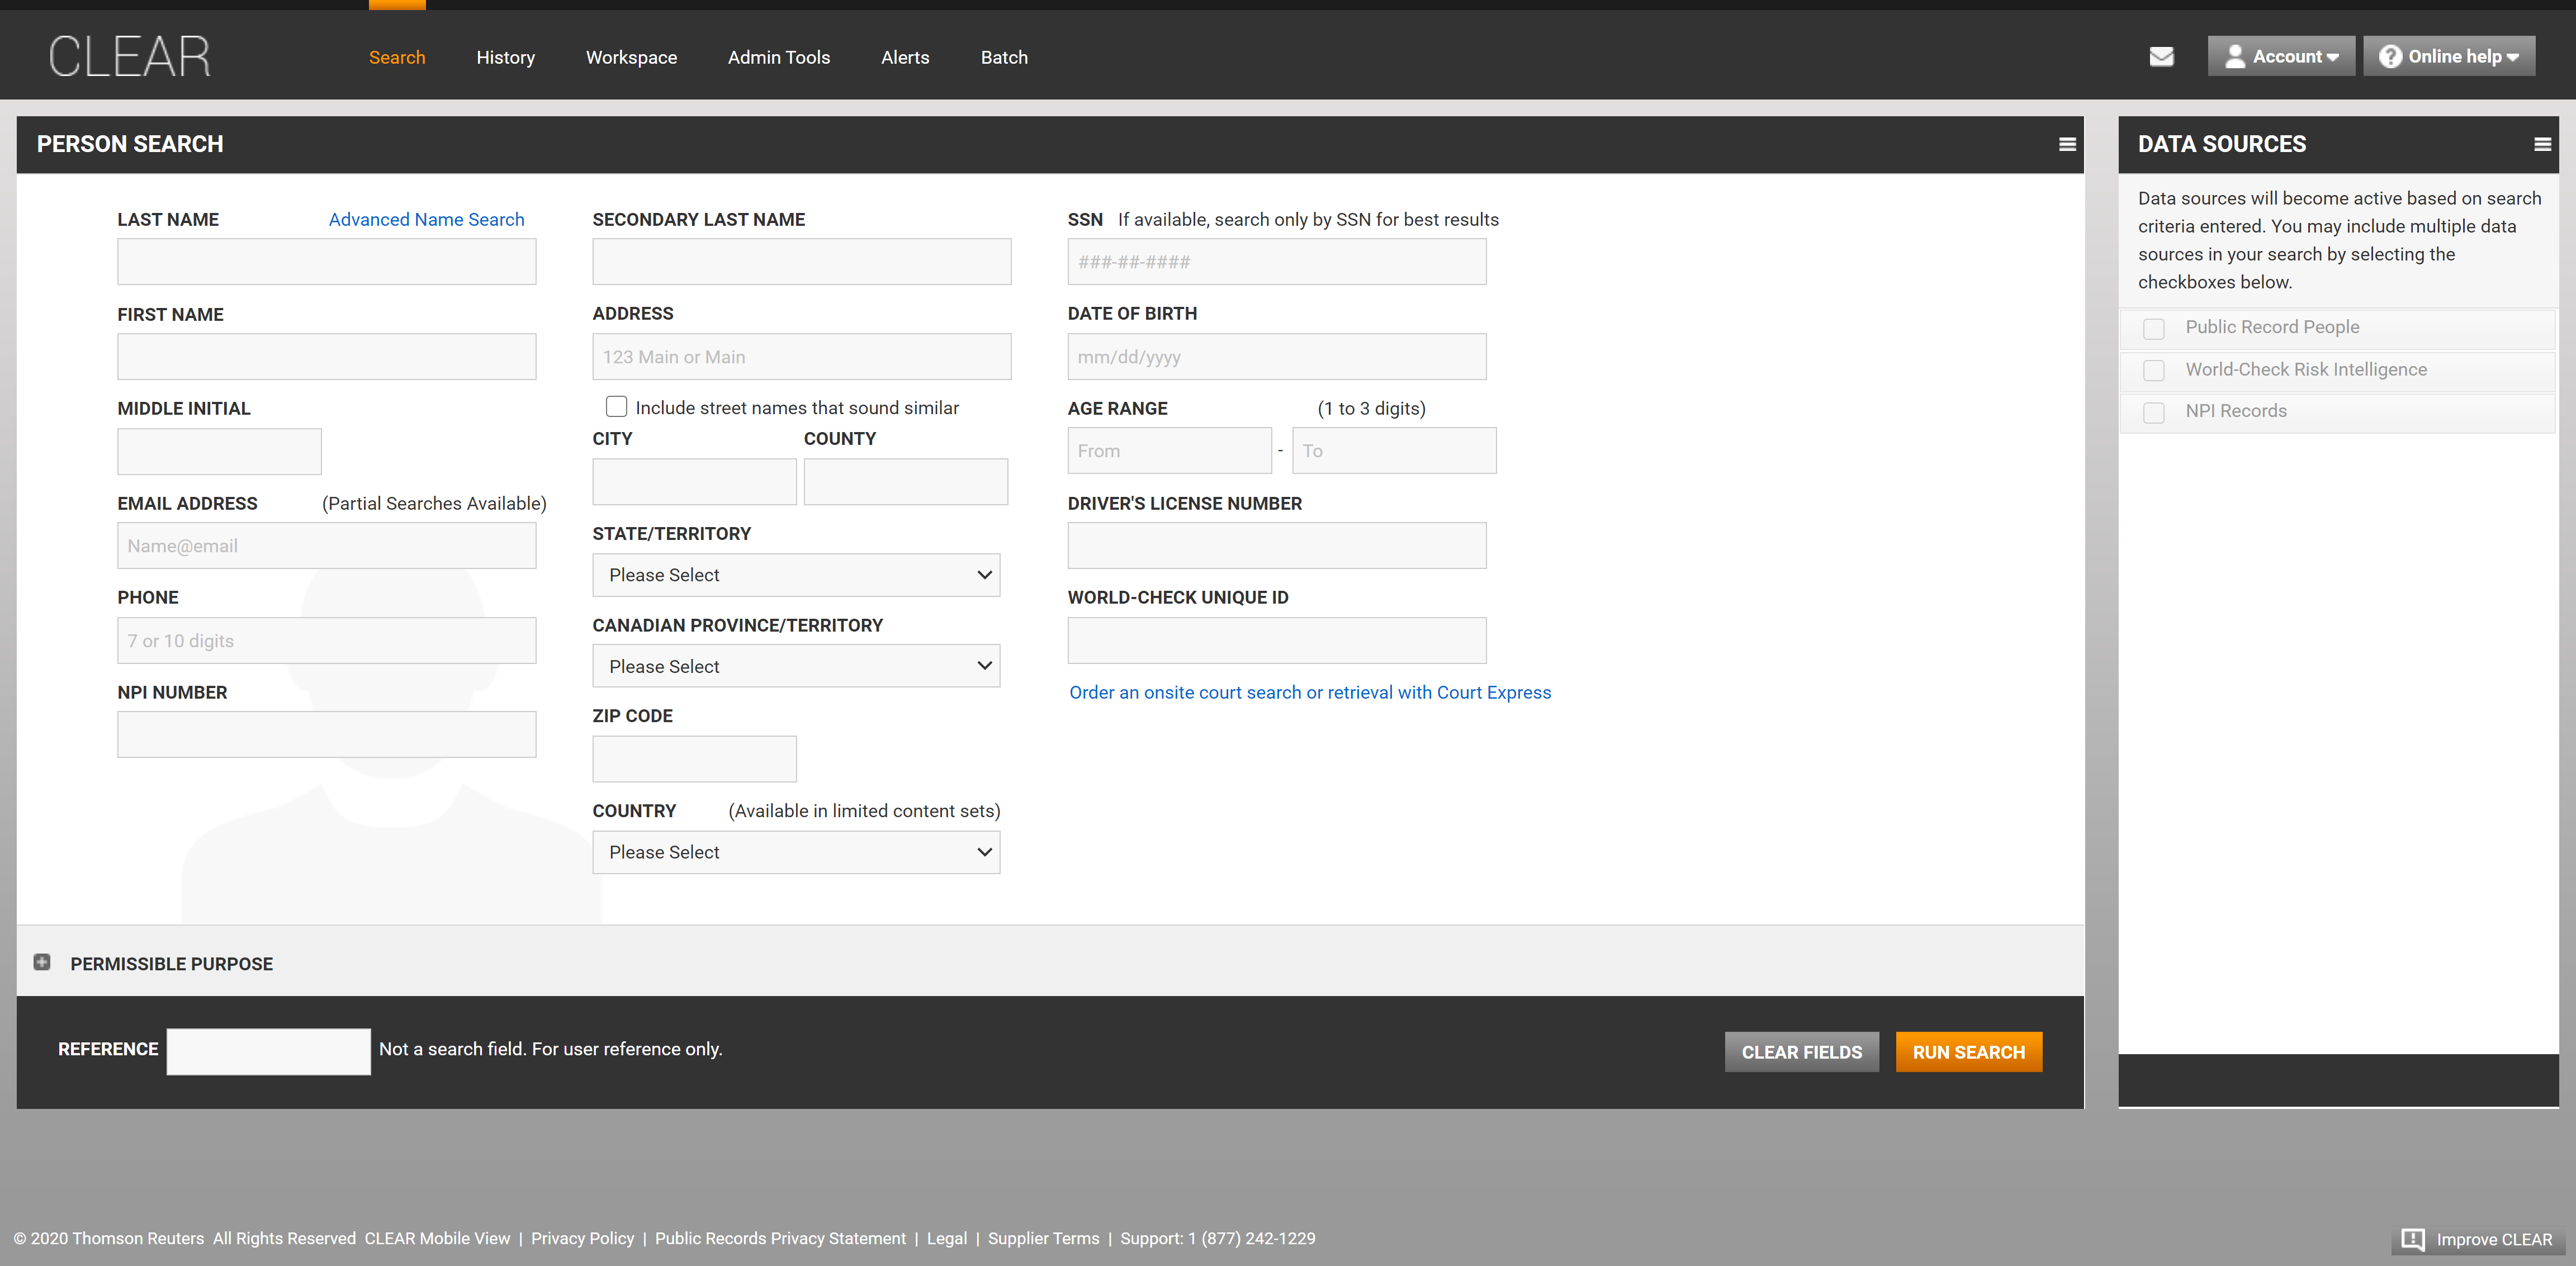Viewport: 2576px width, 1266px height.
Task: Open the History tab
Action: coord(505,57)
